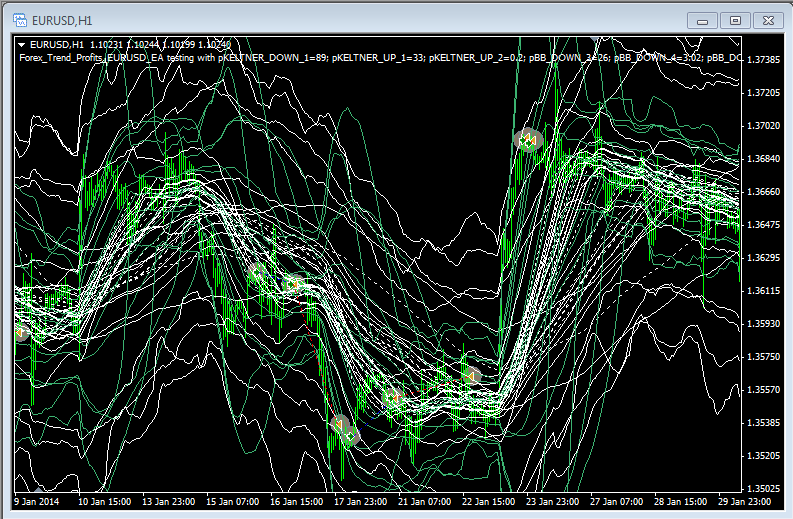Screen dimensions: 793x519
Task: Close the EURUSD,H1 chart window
Action: 768,21
